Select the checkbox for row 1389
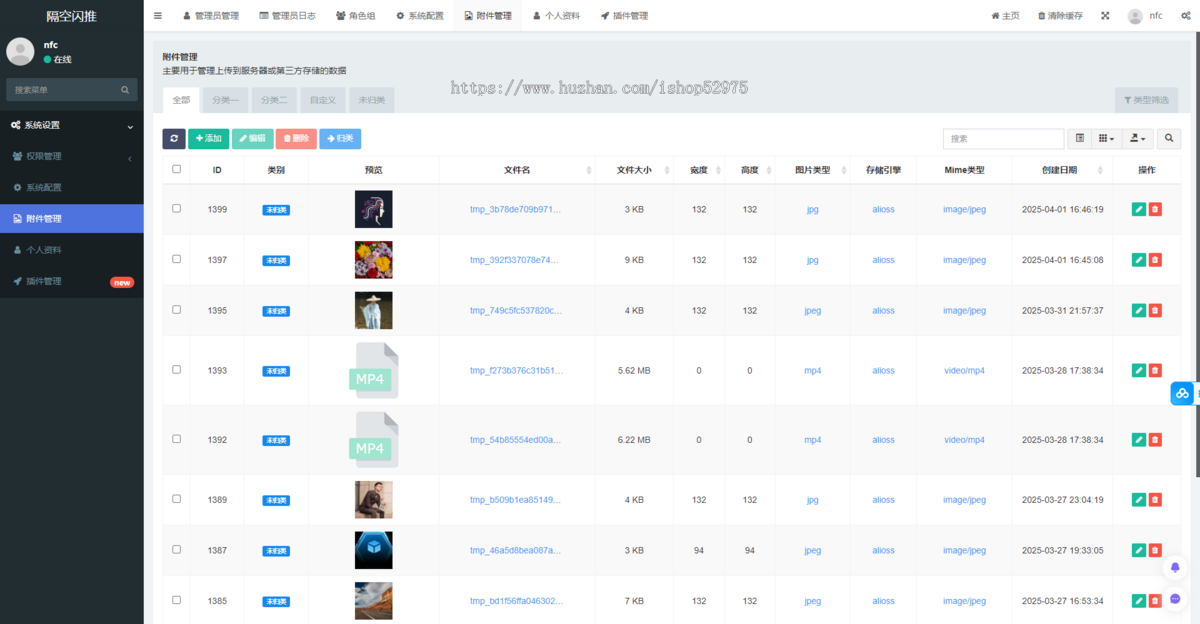The height and width of the screenshot is (624, 1200). 177,499
